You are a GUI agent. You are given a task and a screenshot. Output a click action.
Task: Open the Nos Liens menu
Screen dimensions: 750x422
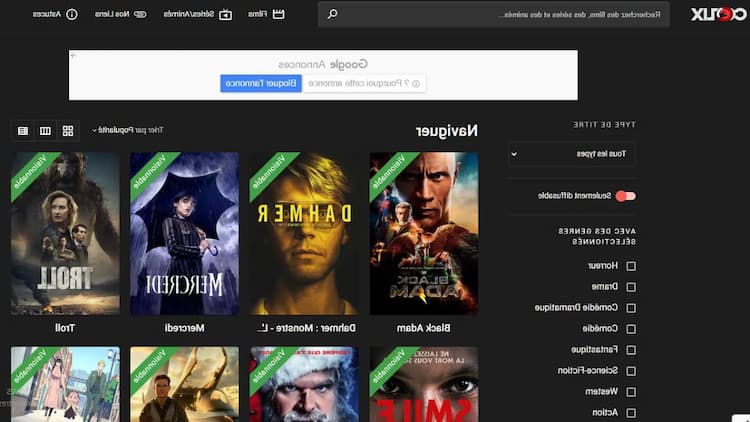point(121,14)
